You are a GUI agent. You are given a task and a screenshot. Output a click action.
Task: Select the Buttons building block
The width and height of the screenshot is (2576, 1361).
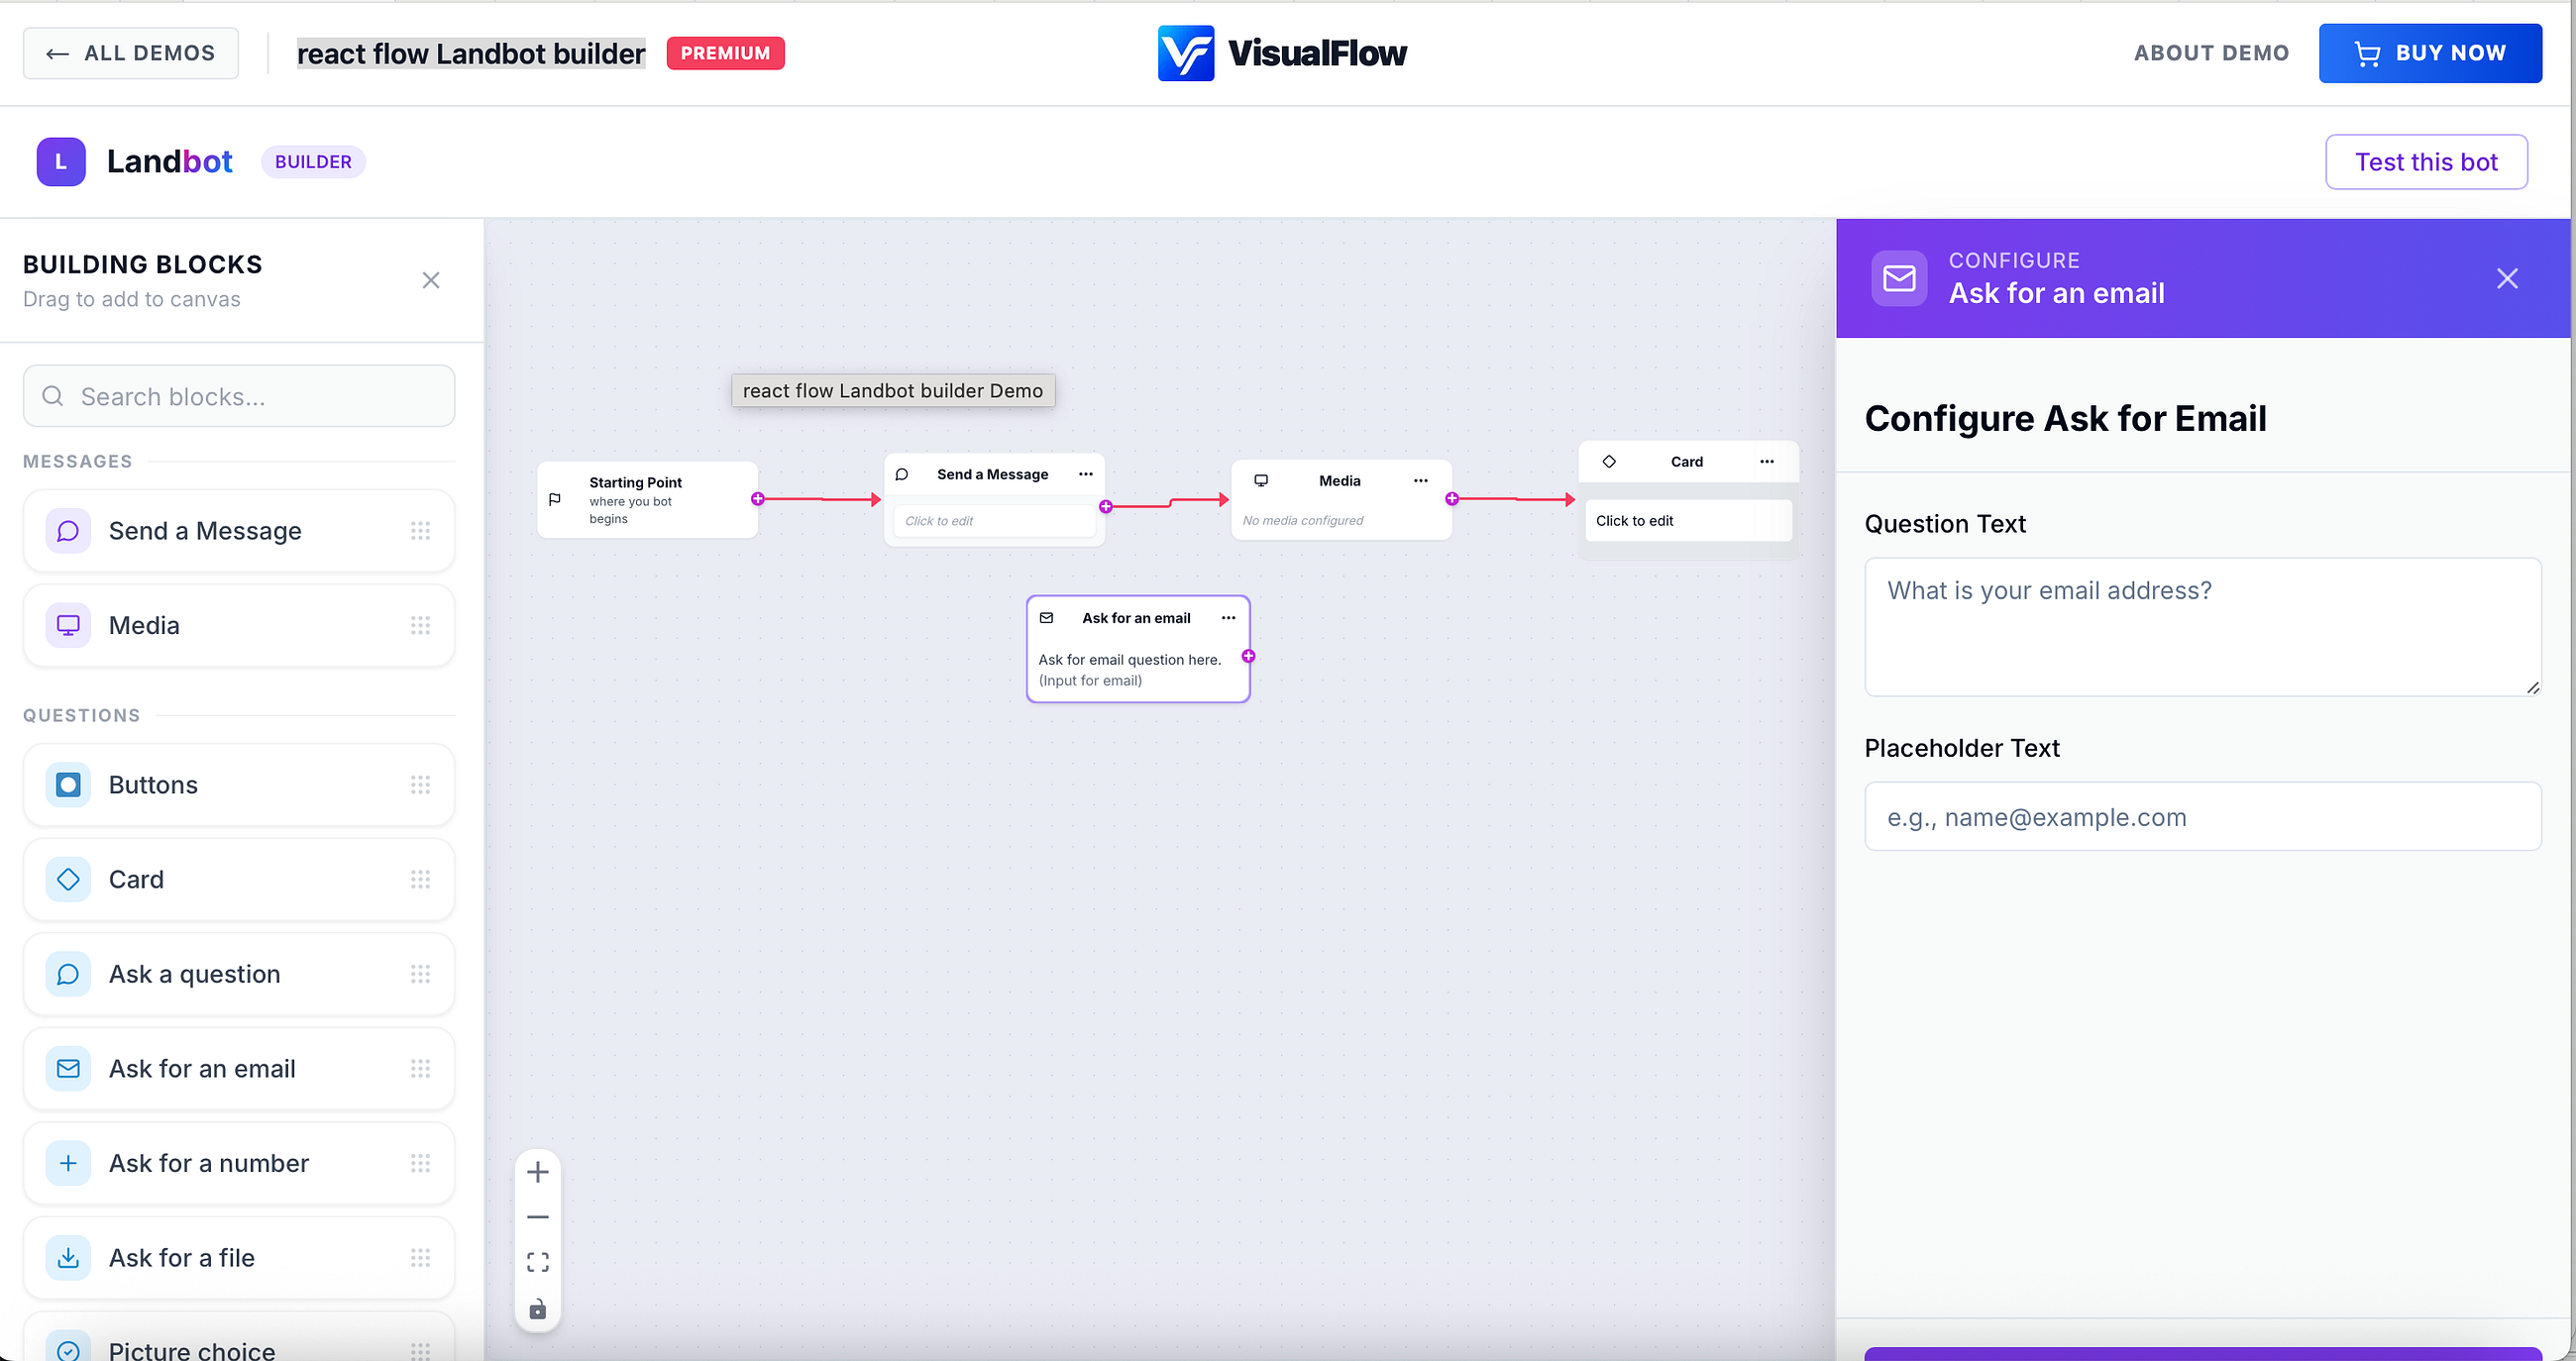click(x=239, y=785)
